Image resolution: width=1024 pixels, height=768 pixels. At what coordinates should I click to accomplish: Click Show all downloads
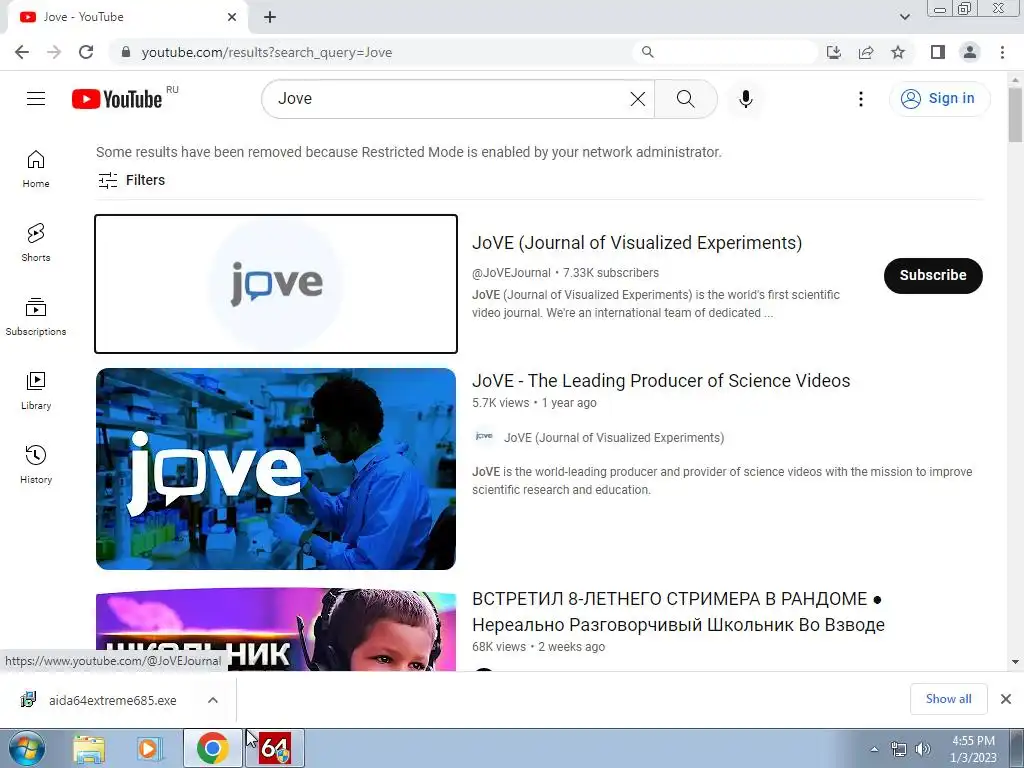(x=948, y=699)
